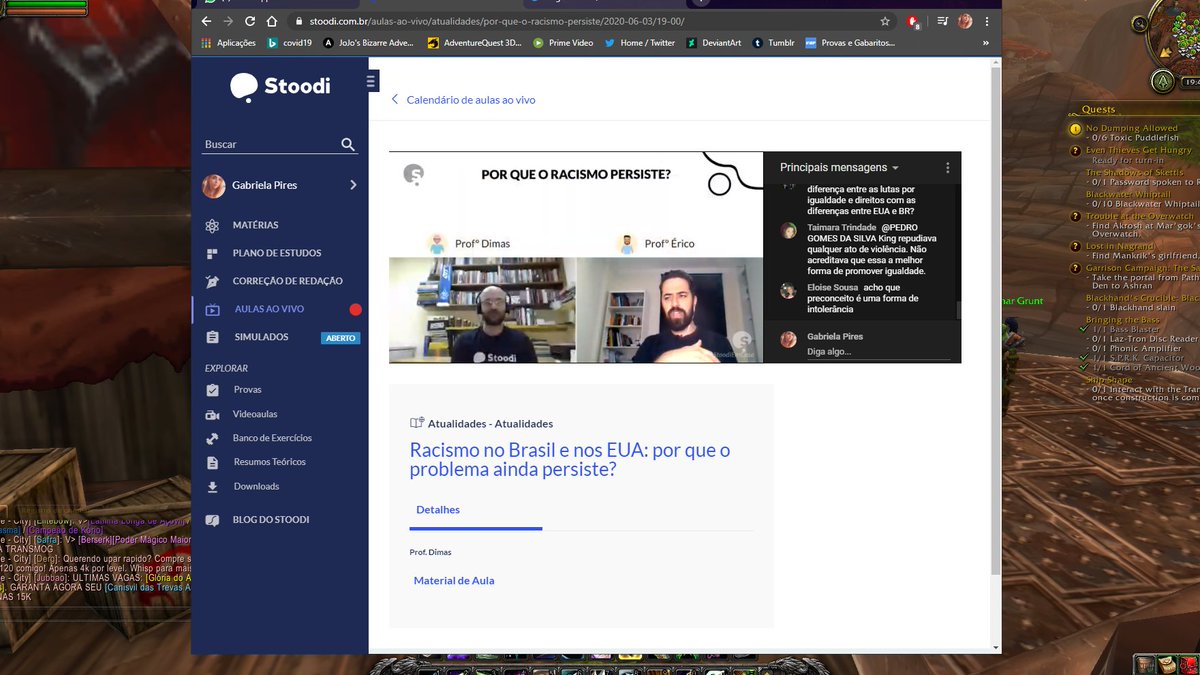Click Prof° Dimas video feed
The width and height of the screenshot is (1200, 675).
point(482,310)
